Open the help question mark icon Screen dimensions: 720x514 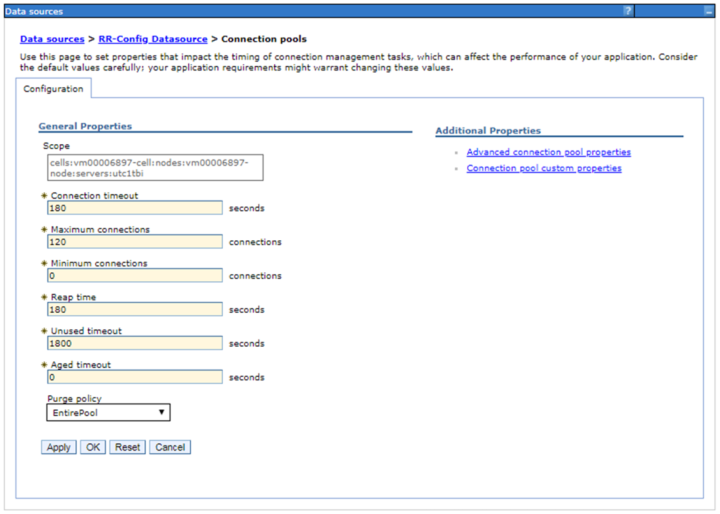pyautogui.click(x=628, y=11)
